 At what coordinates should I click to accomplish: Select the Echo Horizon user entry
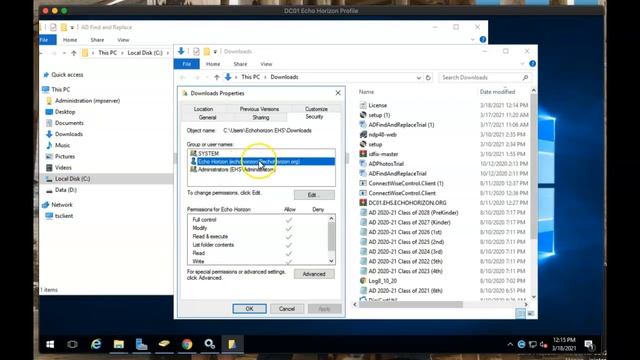(261, 162)
